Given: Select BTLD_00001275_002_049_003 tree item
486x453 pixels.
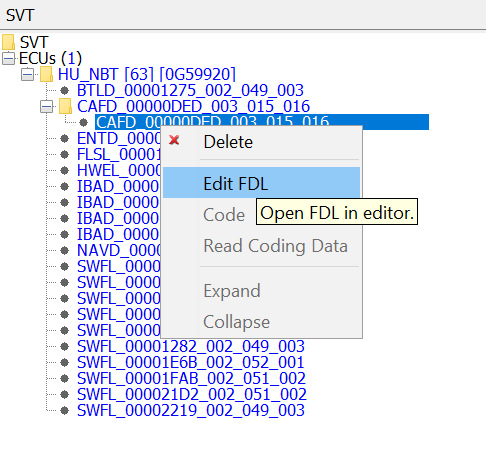Looking at the screenshot, I should click(190, 90).
